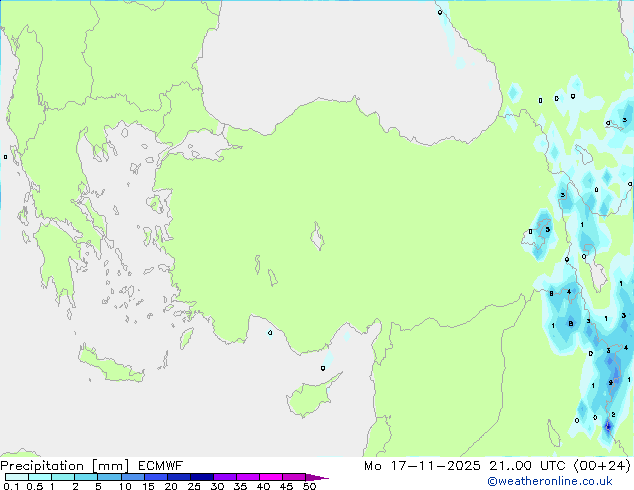Click the island of Cyprus on the map
The width and height of the screenshot is (634, 490).
(309, 397)
